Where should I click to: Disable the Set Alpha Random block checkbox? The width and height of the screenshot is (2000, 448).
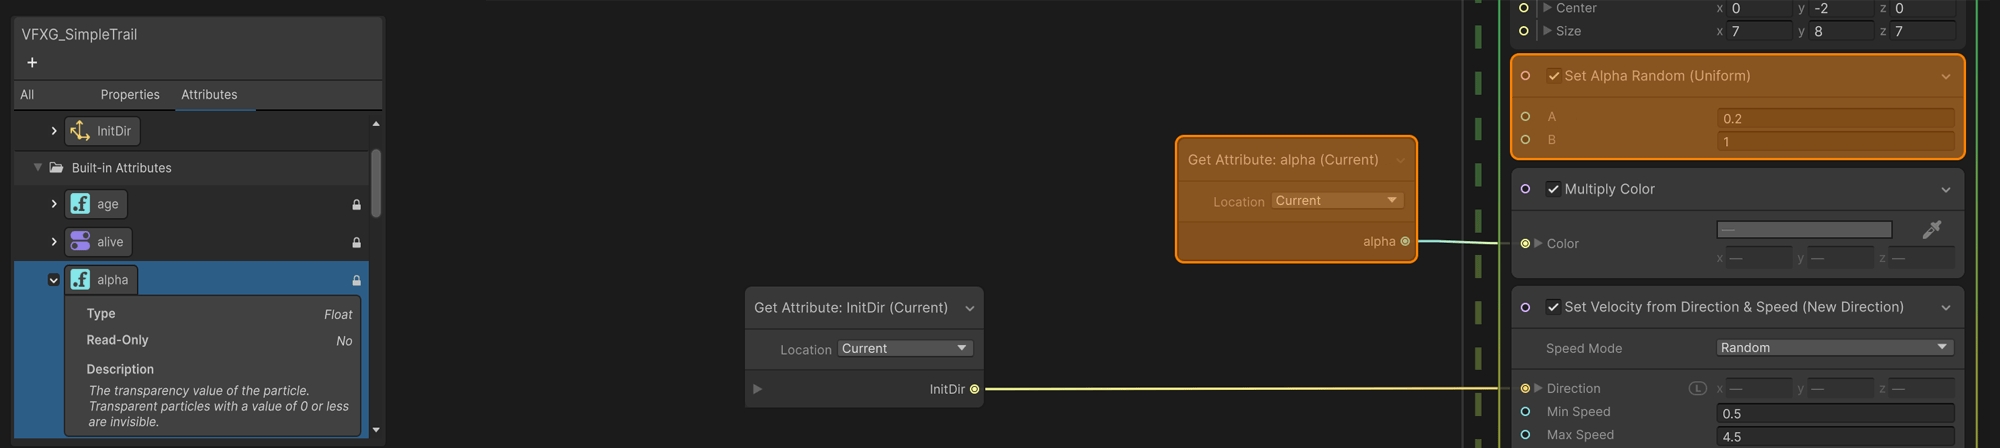(x=1553, y=76)
